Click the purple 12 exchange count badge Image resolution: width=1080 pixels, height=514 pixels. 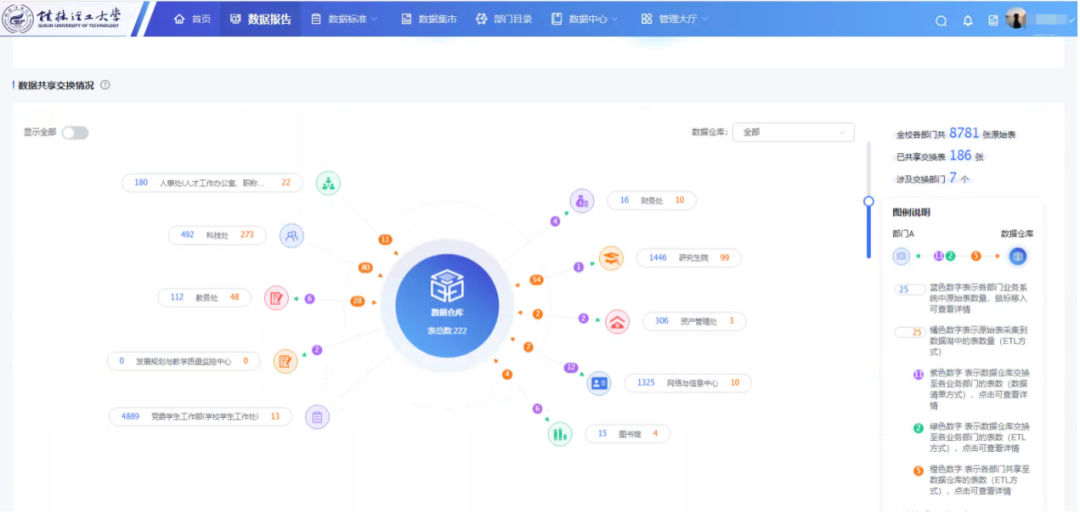tap(571, 367)
